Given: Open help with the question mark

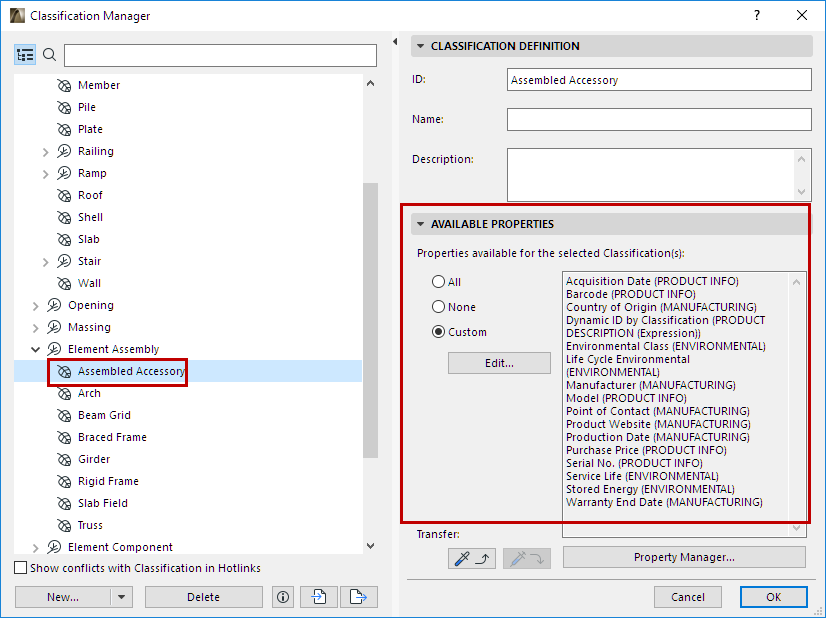Looking at the screenshot, I should click(757, 15).
